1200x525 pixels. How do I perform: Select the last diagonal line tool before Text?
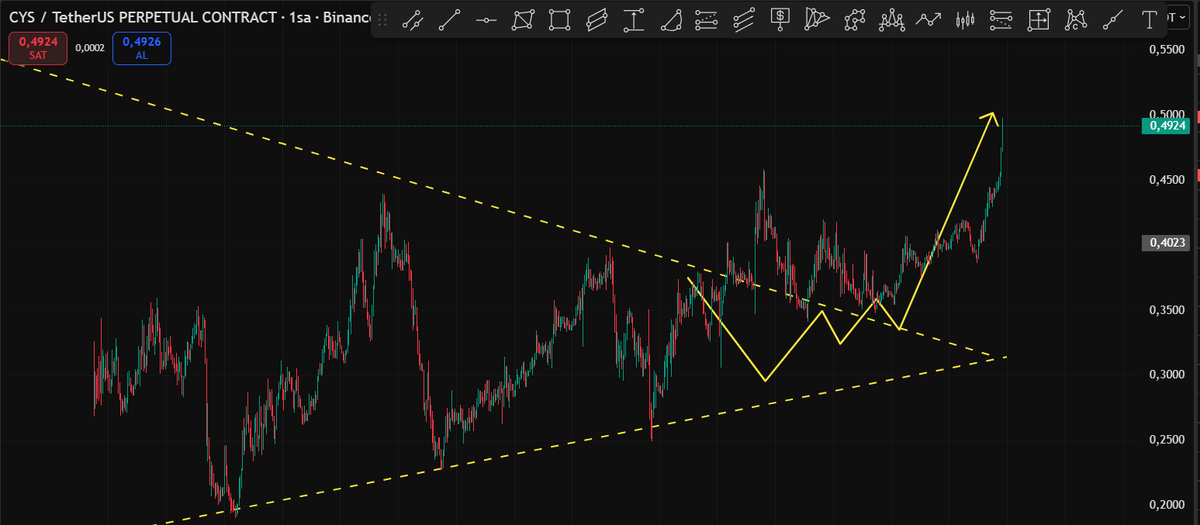click(1113, 20)
